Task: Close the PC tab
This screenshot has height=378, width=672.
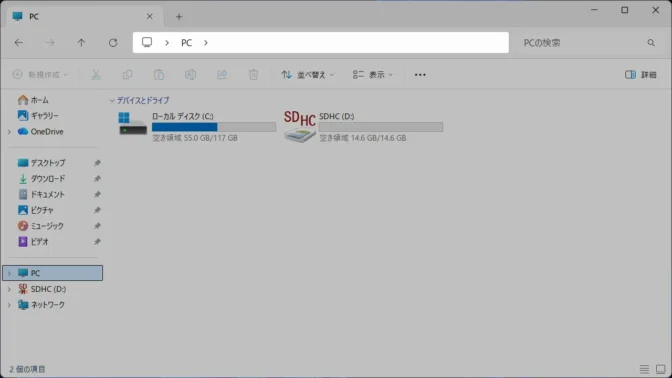Action: click(150, 16)
